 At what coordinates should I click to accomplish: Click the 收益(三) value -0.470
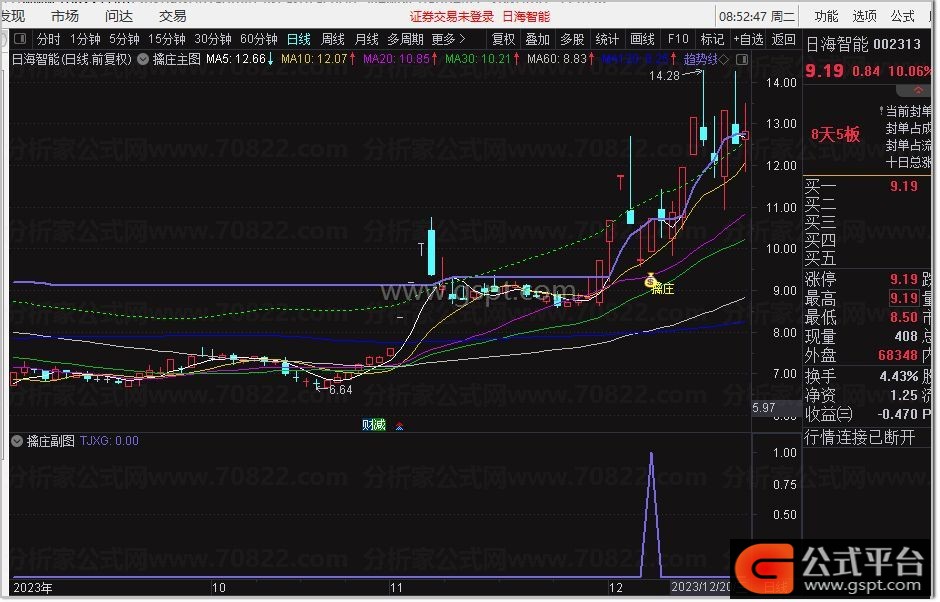click(x=897, y=415)
